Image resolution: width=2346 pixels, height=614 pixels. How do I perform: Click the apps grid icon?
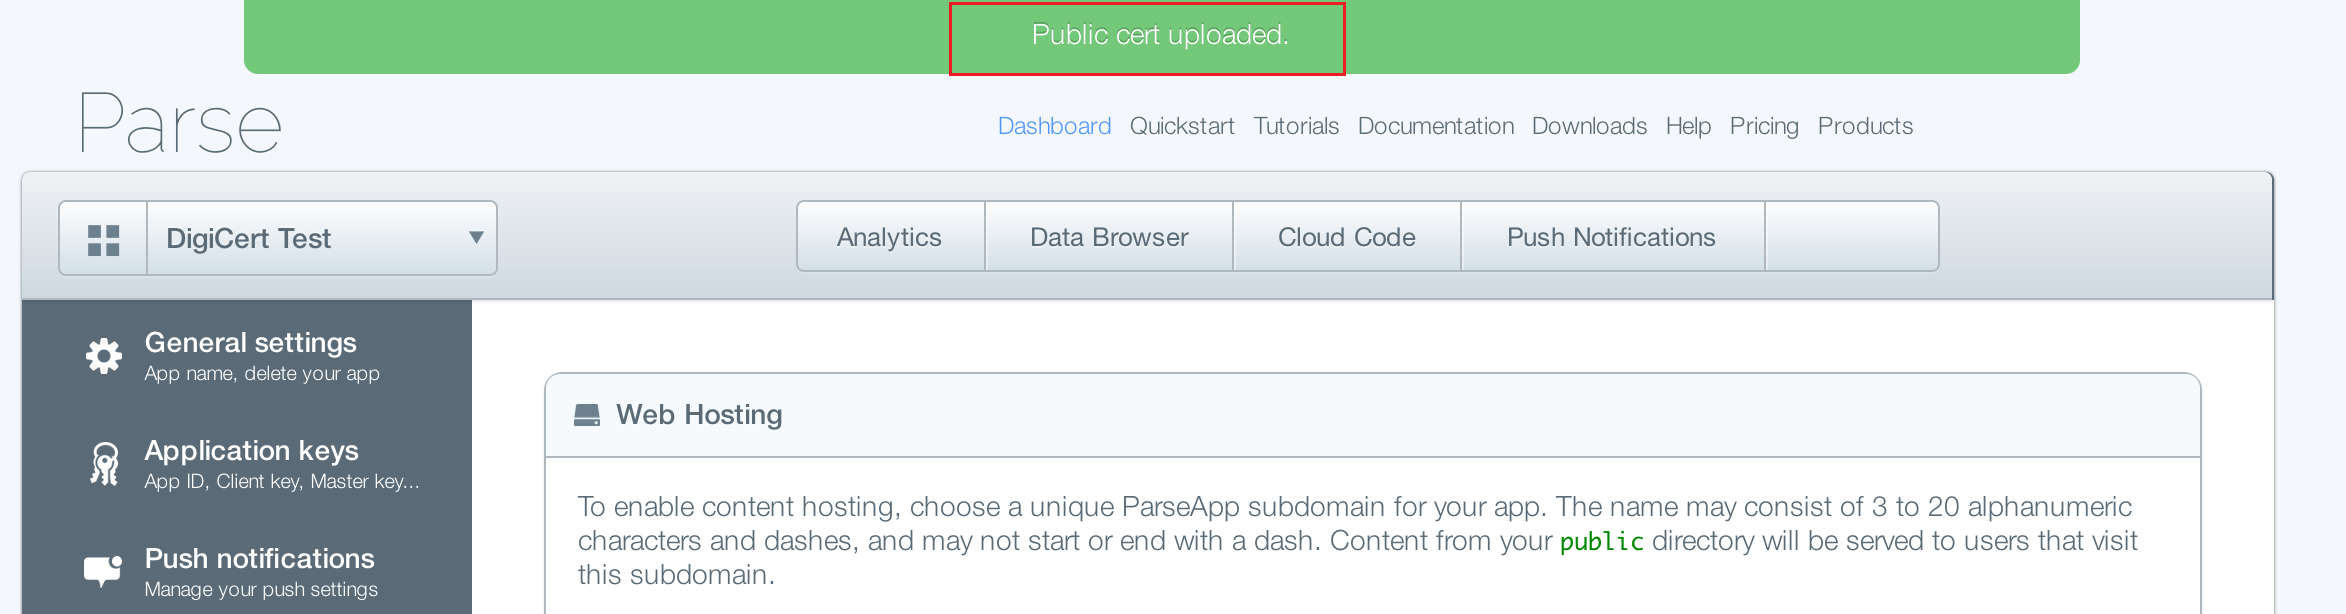pyautogui.click(x=103, y=239)
